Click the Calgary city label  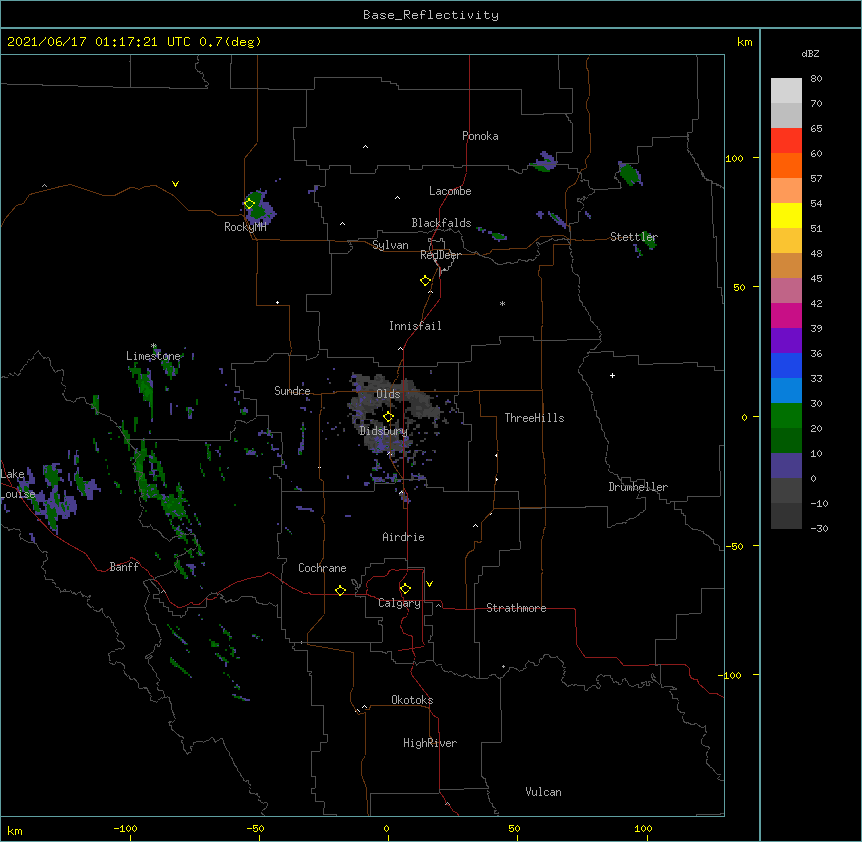pyautogui.click(x=399, y=603)
